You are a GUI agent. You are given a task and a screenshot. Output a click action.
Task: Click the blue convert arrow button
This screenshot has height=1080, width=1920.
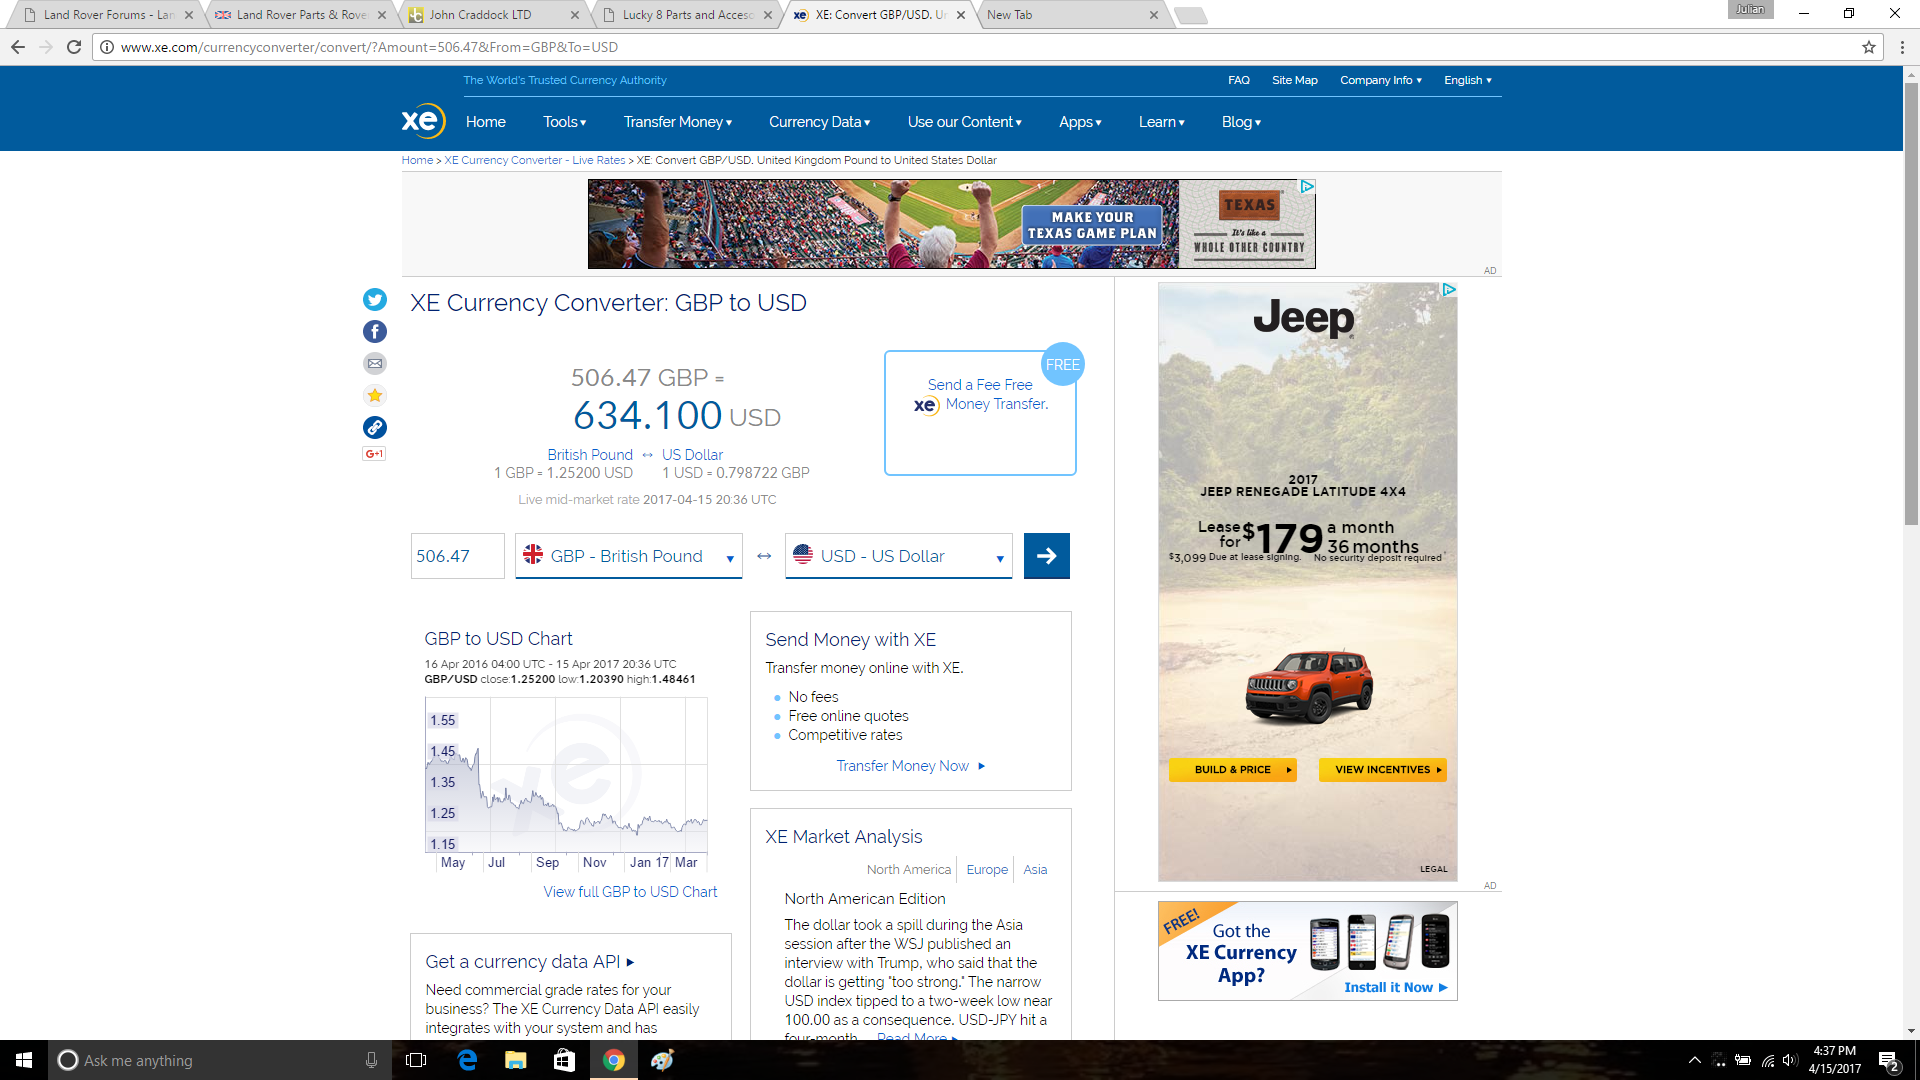point(1046,556)
